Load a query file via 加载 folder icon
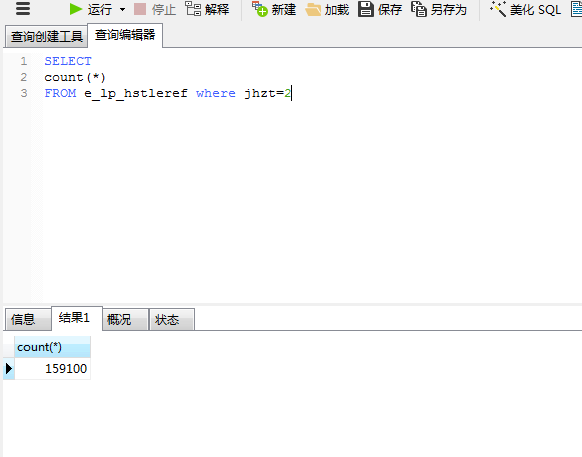Viewport: 582px width, 457px height. click(x=313, y=10)
